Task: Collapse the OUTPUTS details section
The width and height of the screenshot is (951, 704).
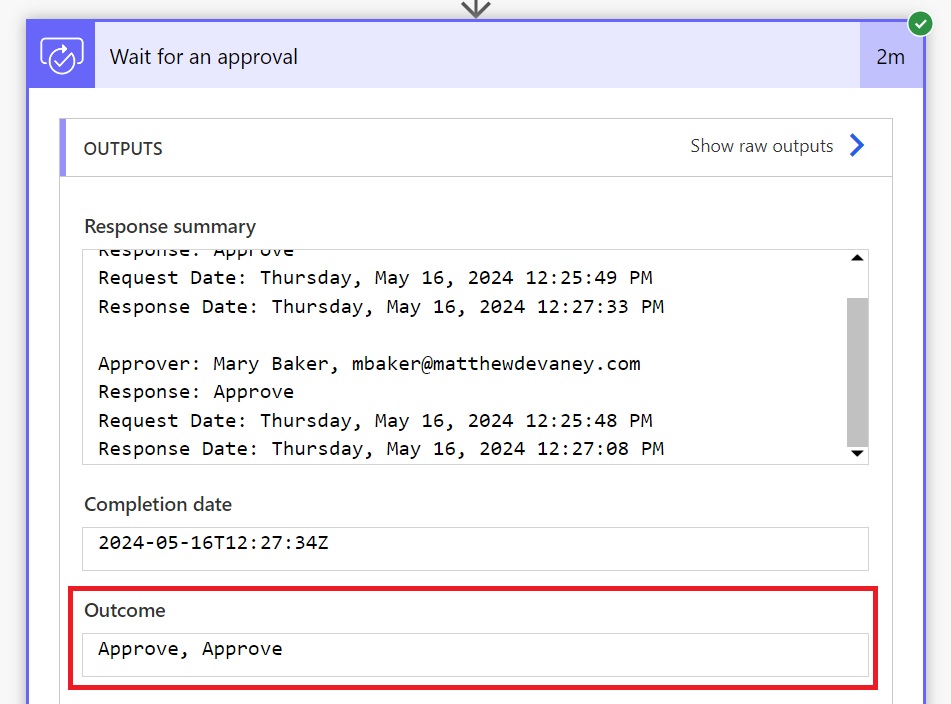Action: tap(122, 148)
